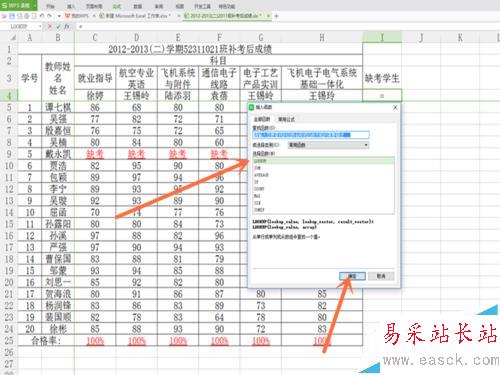The width and height of the screenshot is (500, 375).
Task: Close the Microsoft Excel 工作表.xlsx document tab
Action: point(179,16)
